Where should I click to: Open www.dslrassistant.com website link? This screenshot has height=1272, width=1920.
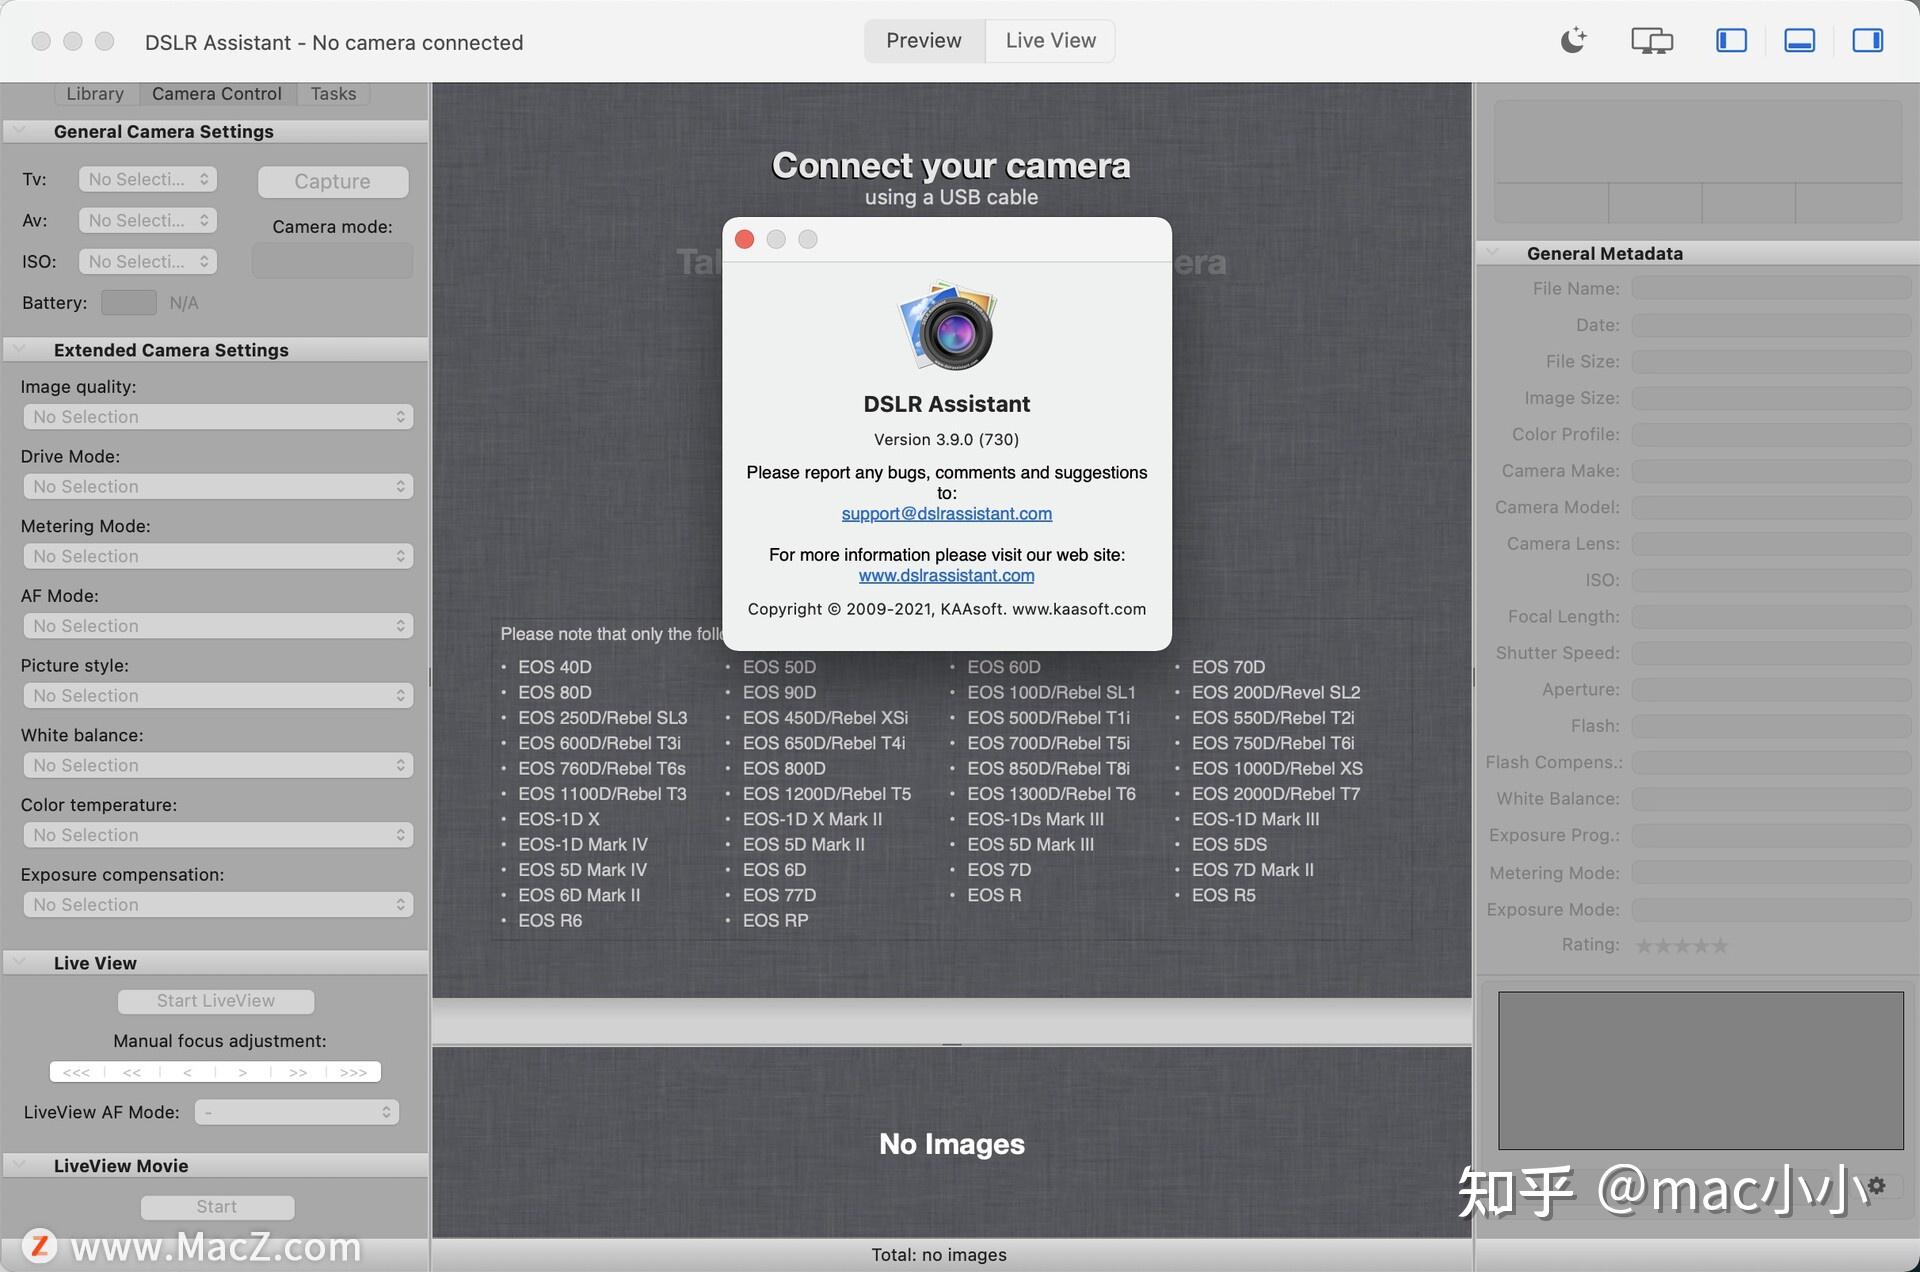tap(947, 575)
